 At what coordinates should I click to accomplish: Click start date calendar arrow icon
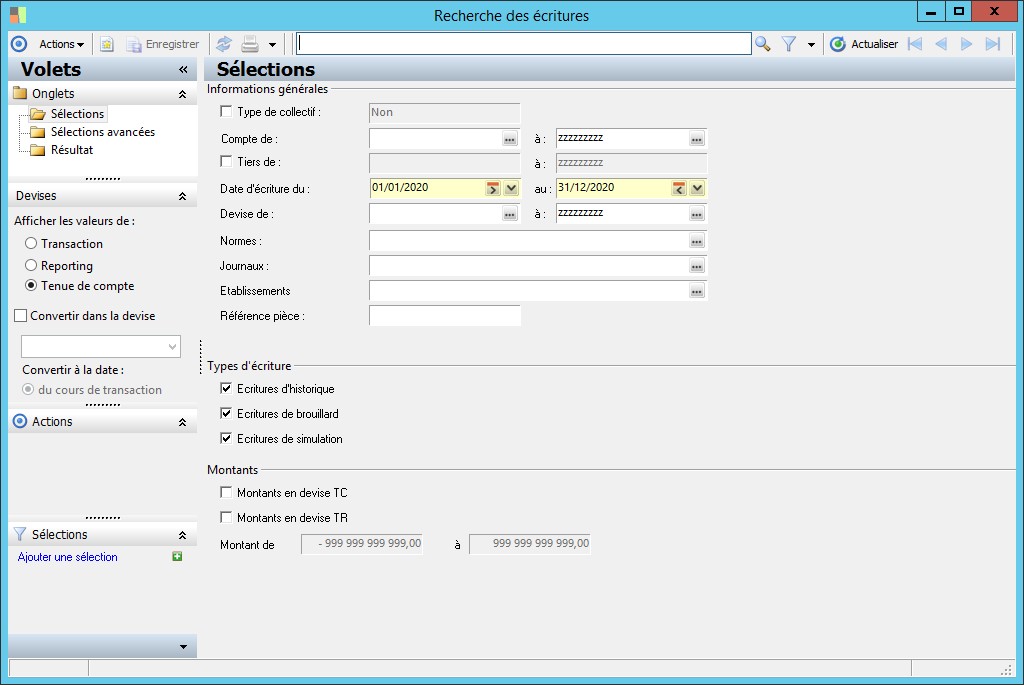492,189
